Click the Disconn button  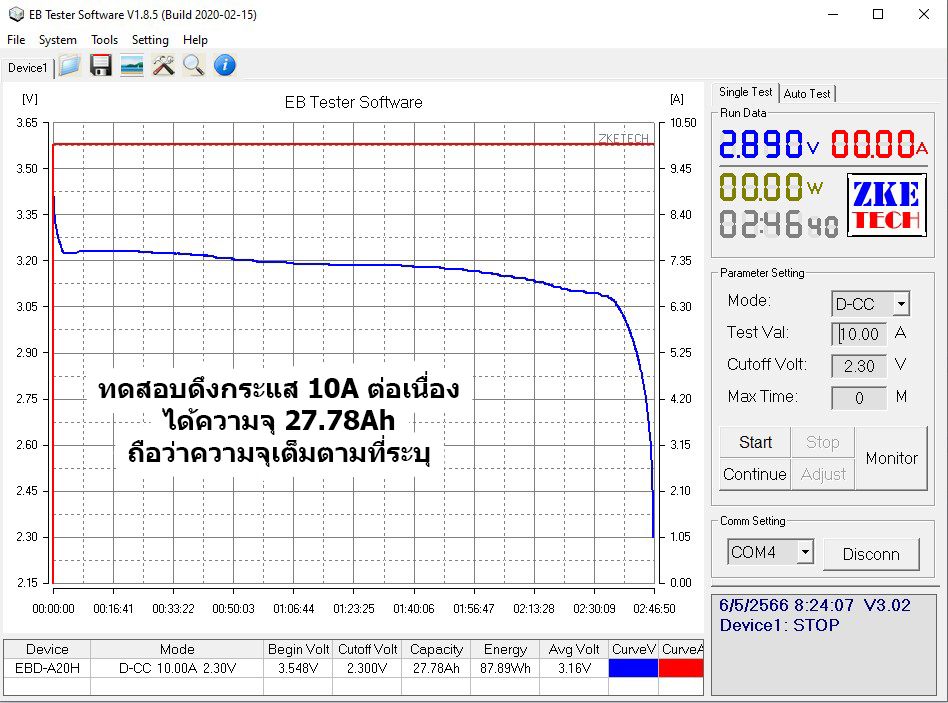(x=871, y=551)
